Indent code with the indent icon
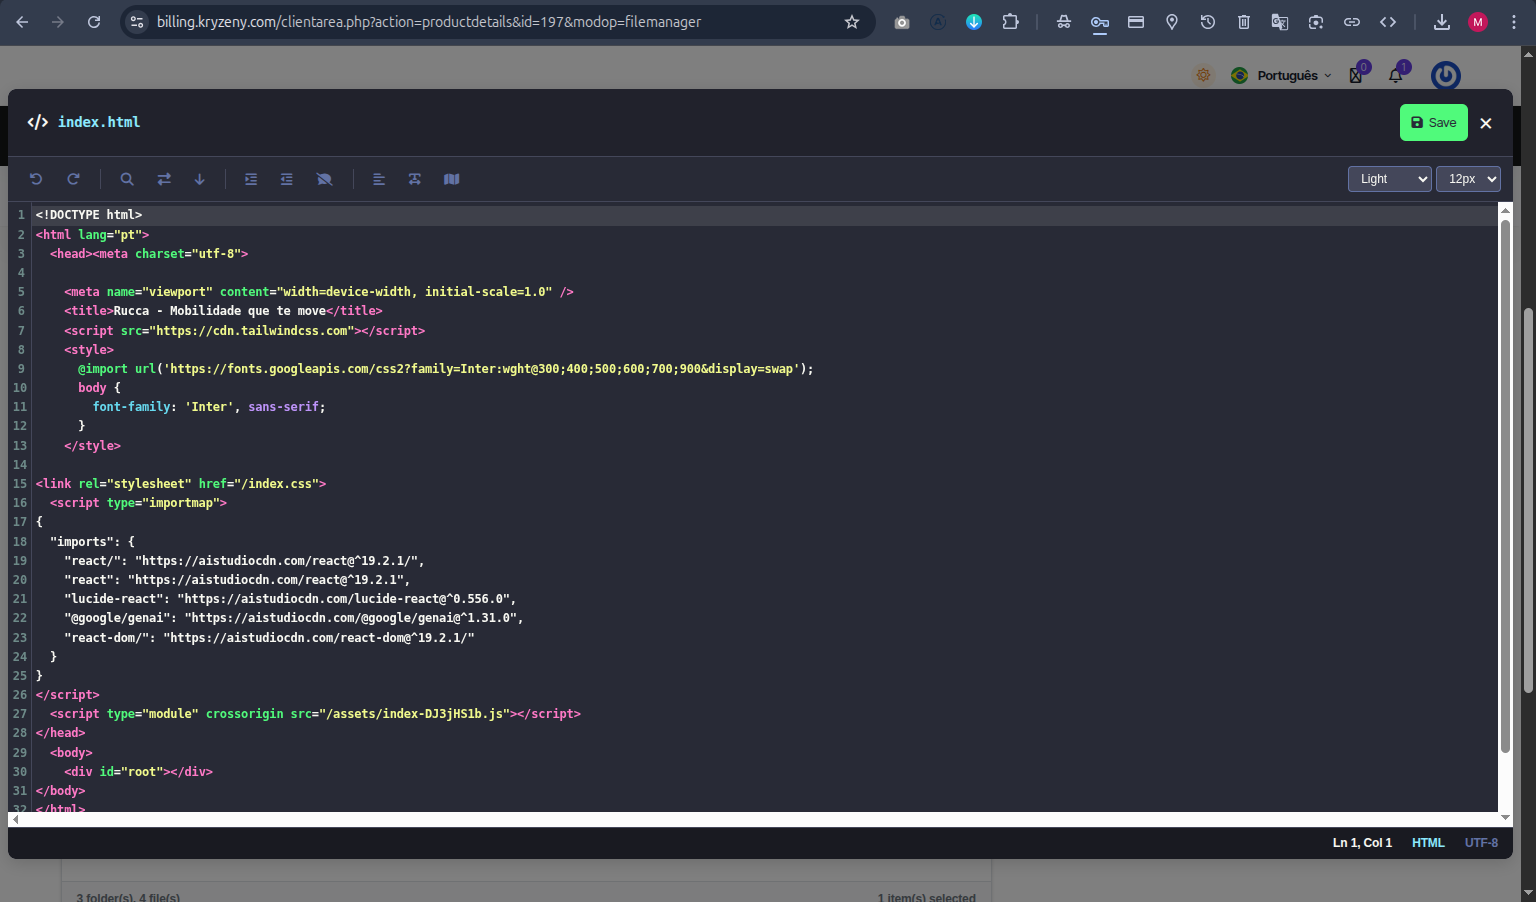 (x=251, y=179)
